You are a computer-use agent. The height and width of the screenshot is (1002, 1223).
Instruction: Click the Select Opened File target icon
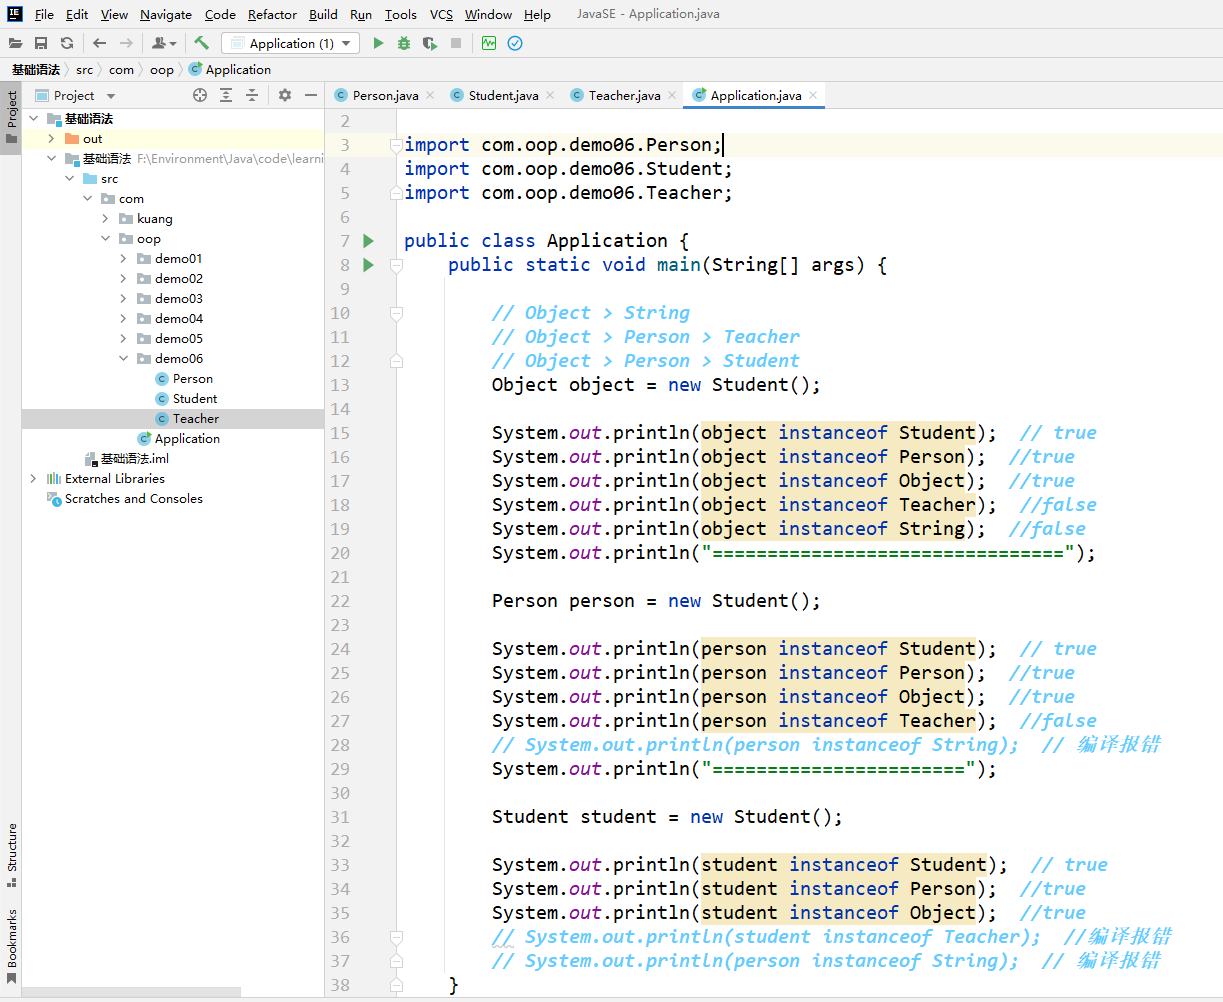coord(200,95)
